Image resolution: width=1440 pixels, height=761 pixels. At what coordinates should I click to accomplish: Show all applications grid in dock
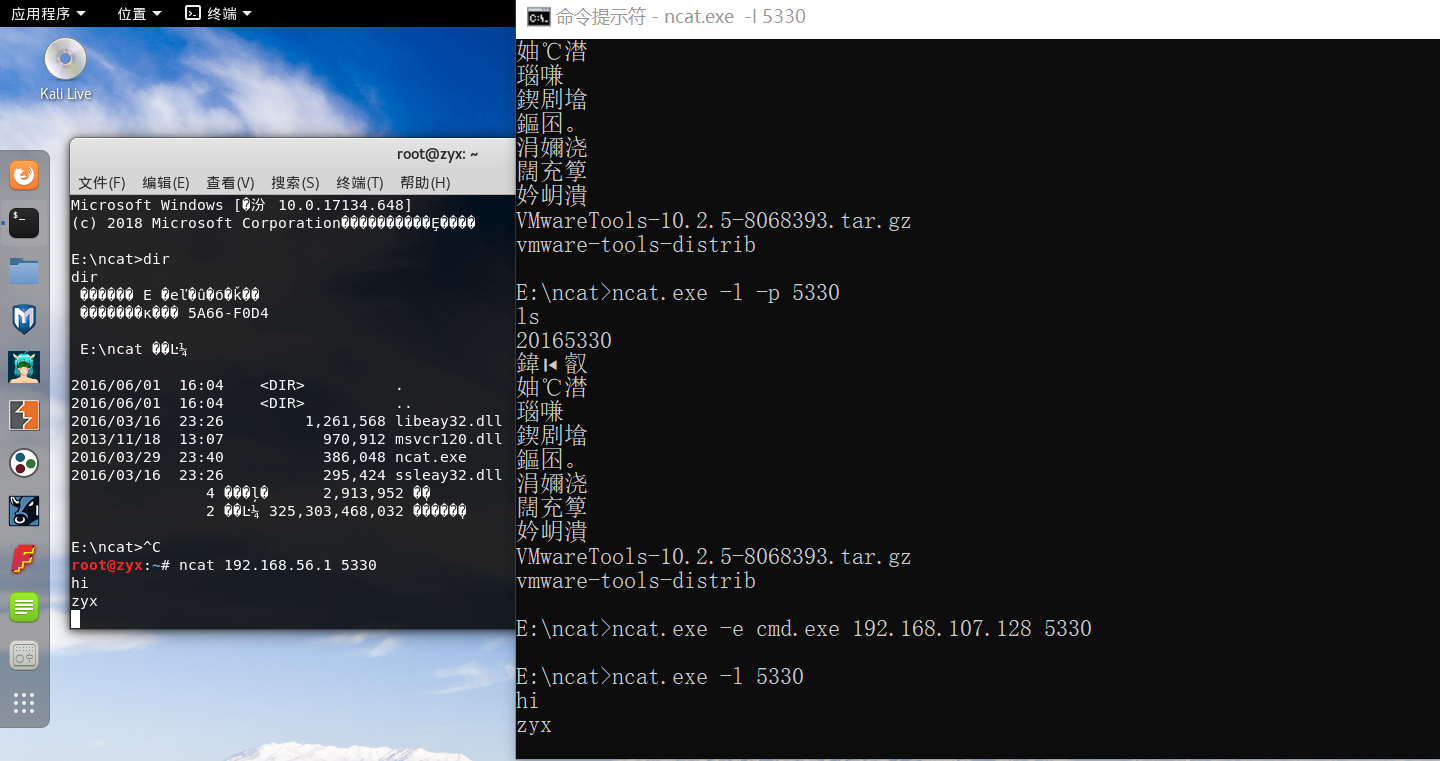pyautogui.click(x=24, y=703)
